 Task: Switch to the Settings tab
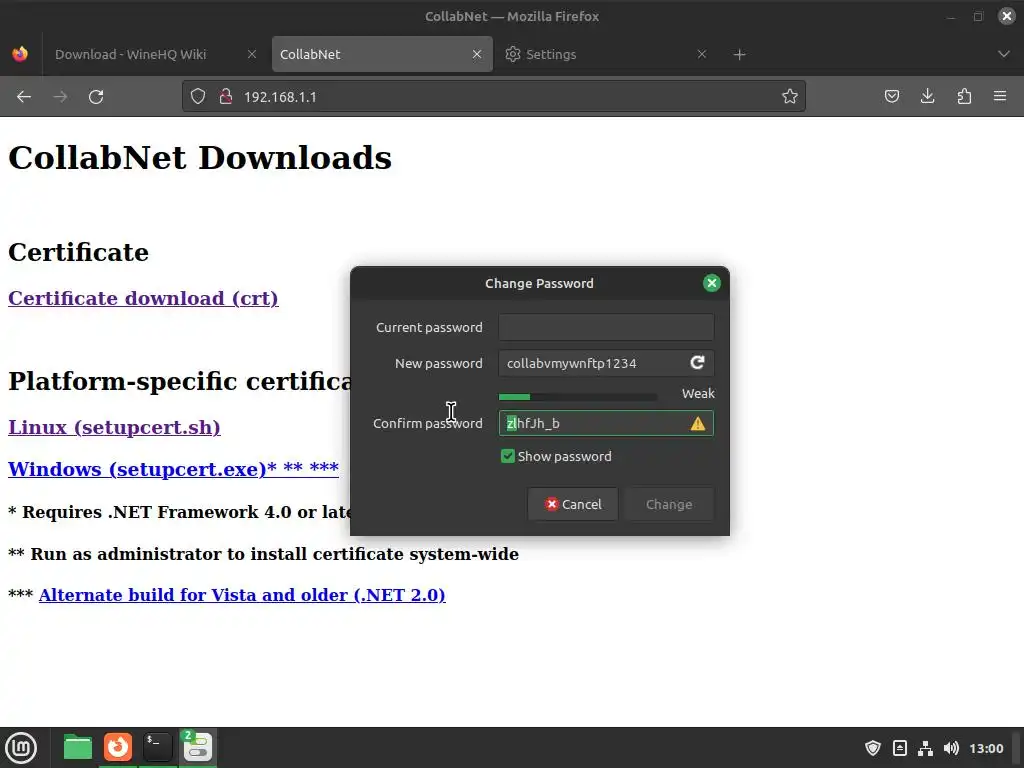coord(606,54)
